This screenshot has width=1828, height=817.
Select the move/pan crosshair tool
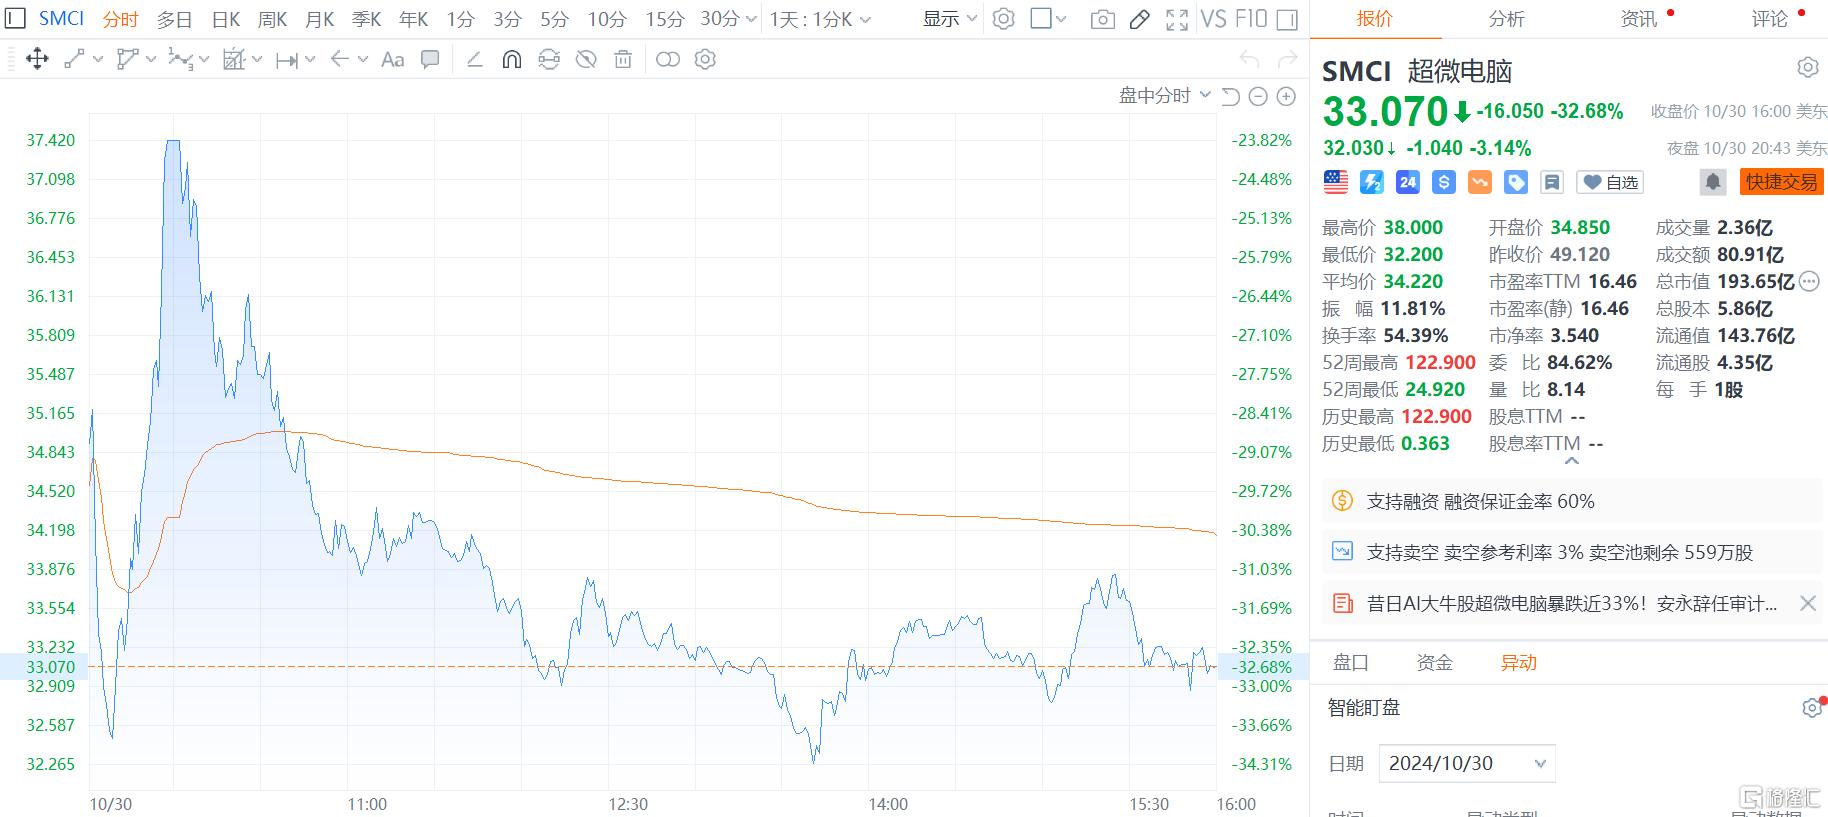[37, 60]
